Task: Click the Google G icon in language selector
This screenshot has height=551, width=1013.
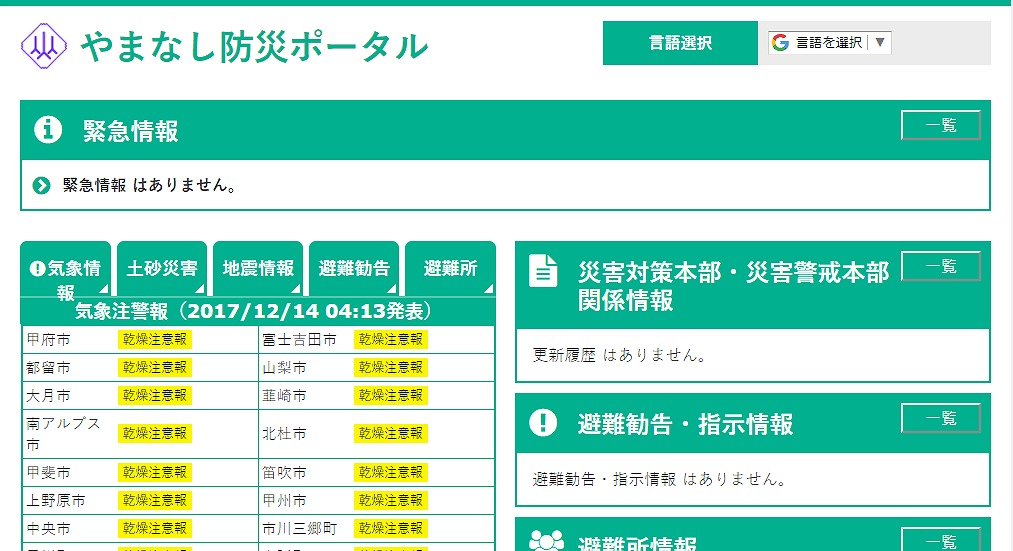Action: 780,43
